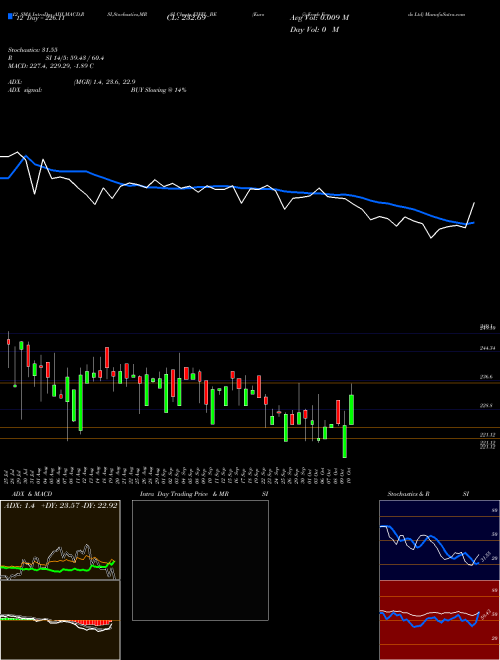This screenshot has height=660, width=500.
Task: Click the ManafaSutra.com site label
Action: 445,14
